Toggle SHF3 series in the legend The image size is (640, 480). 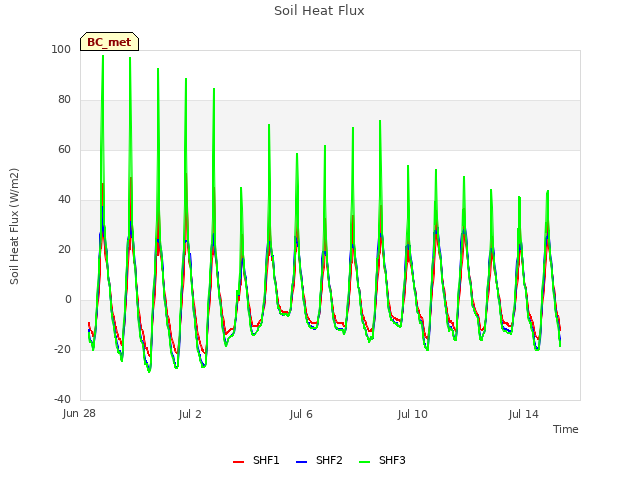tap(382, 460)
